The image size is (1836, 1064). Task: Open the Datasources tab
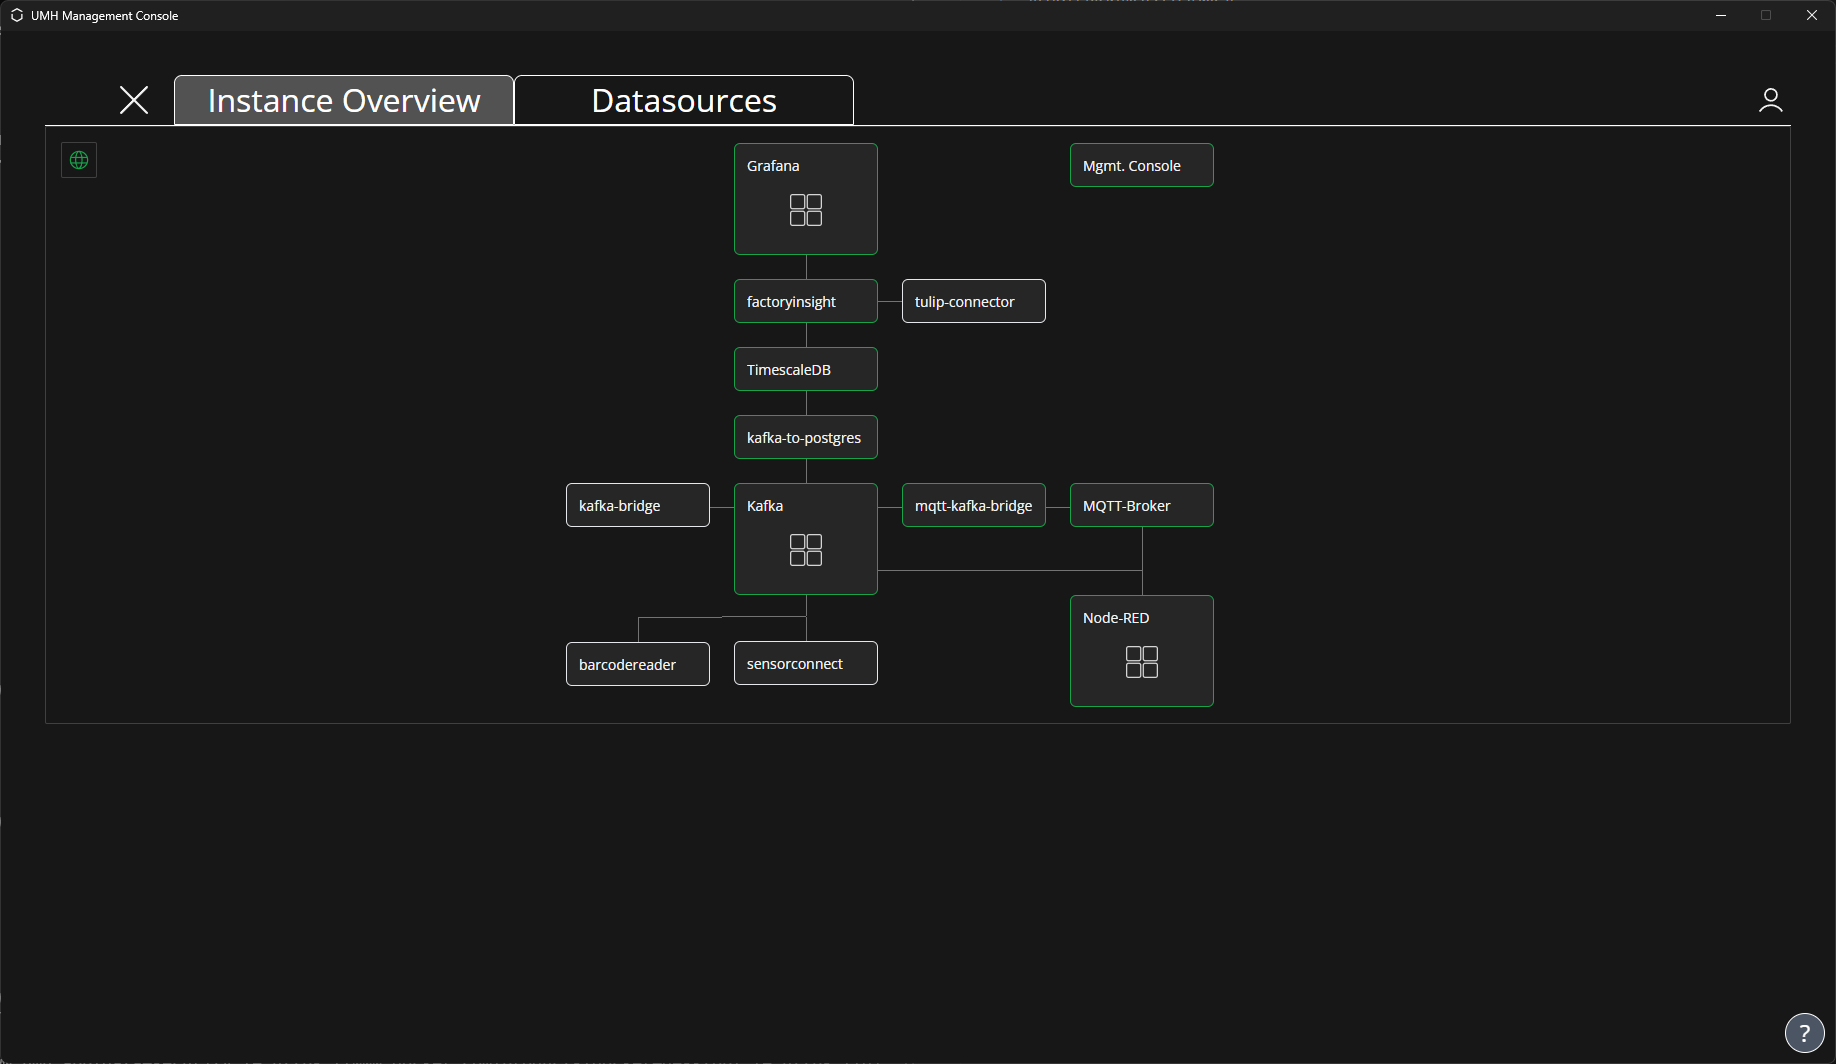pos(684,101)
